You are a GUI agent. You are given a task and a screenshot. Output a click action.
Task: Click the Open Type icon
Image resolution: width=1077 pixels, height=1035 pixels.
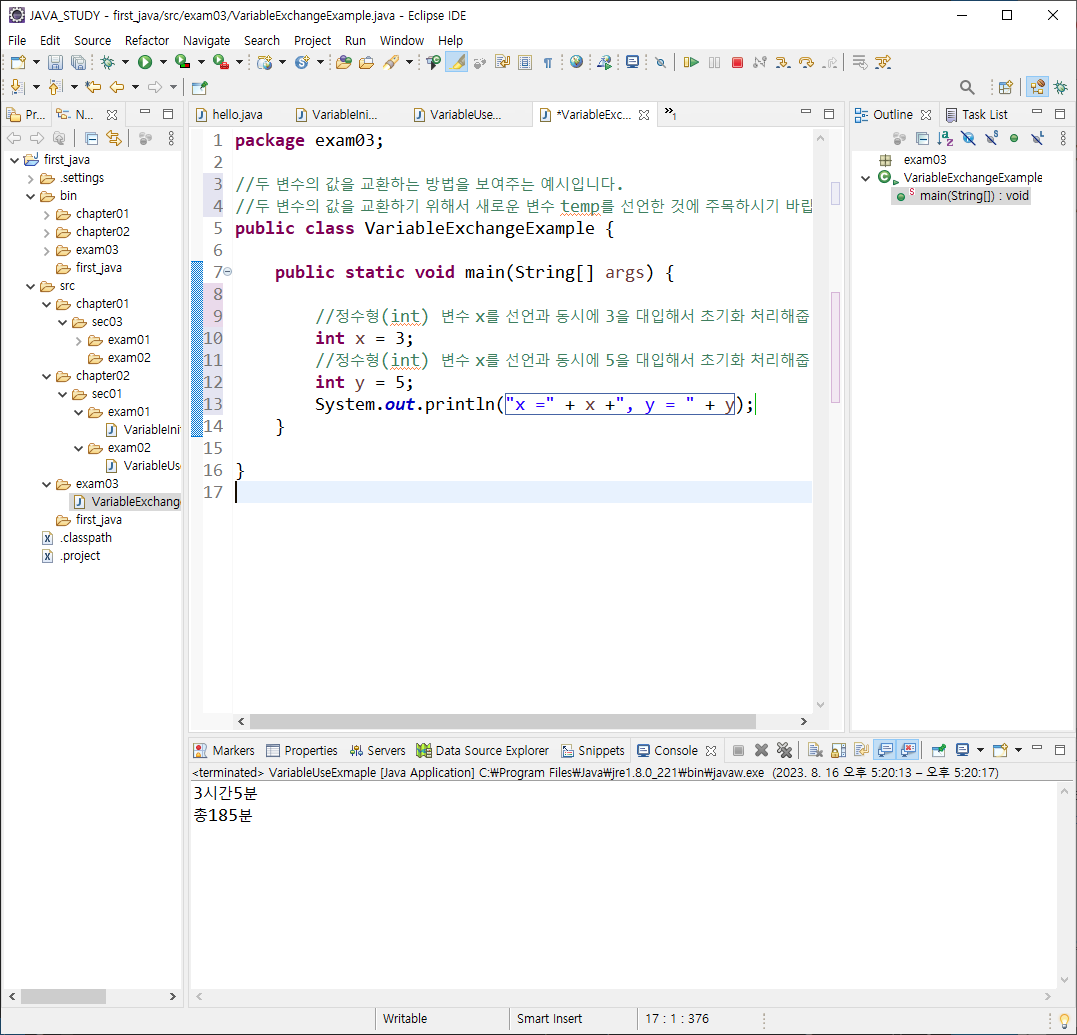343,62
